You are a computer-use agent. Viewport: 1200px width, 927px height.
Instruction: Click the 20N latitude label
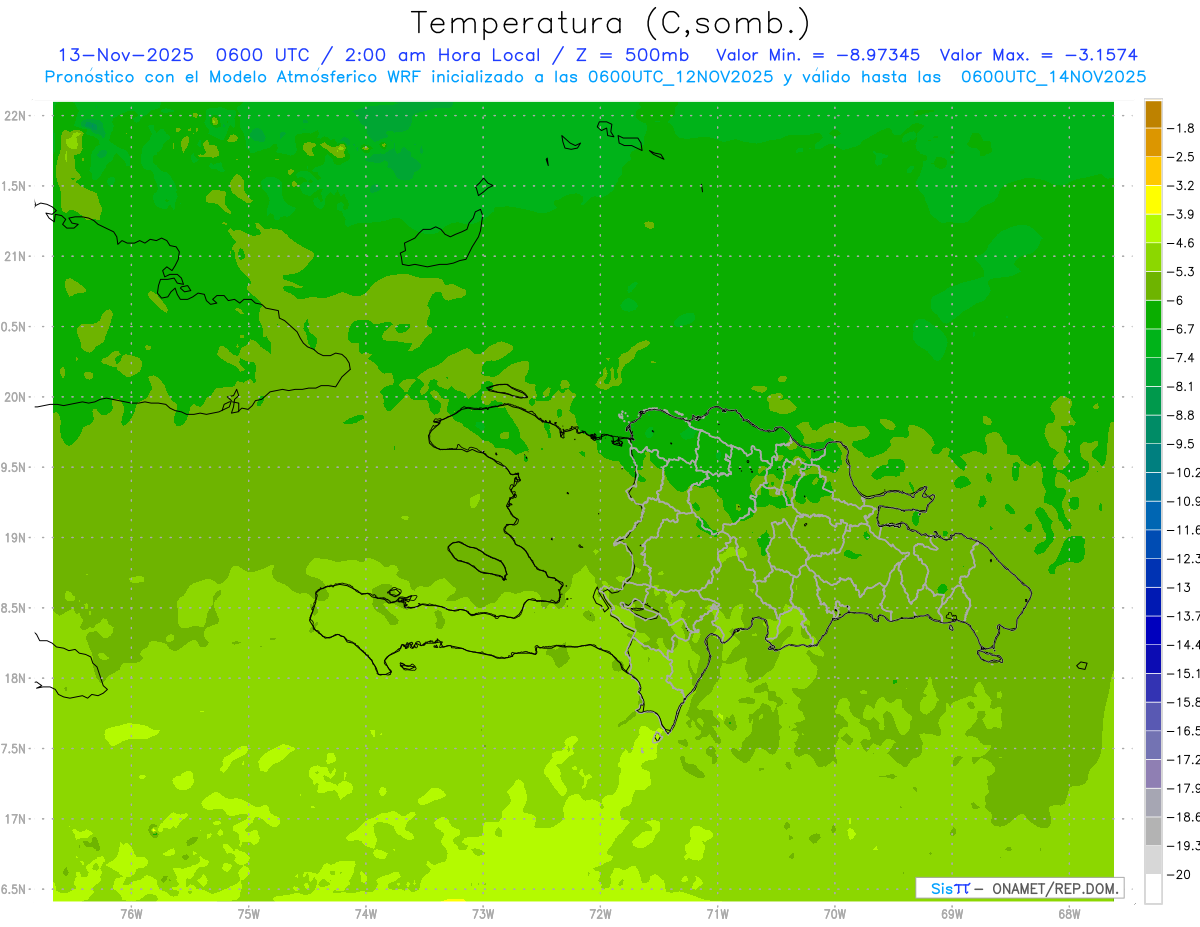click(14, 397)
